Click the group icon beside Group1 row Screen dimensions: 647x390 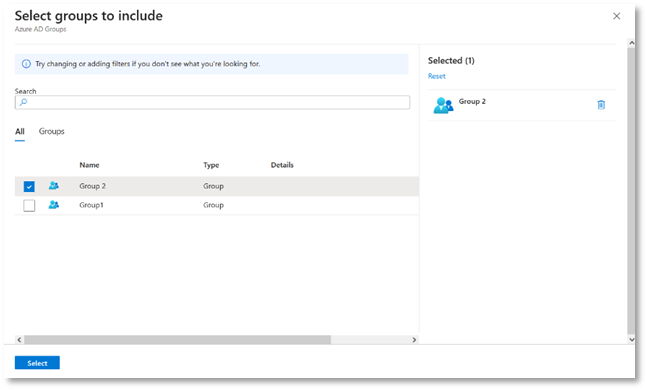tap(54, 205)
